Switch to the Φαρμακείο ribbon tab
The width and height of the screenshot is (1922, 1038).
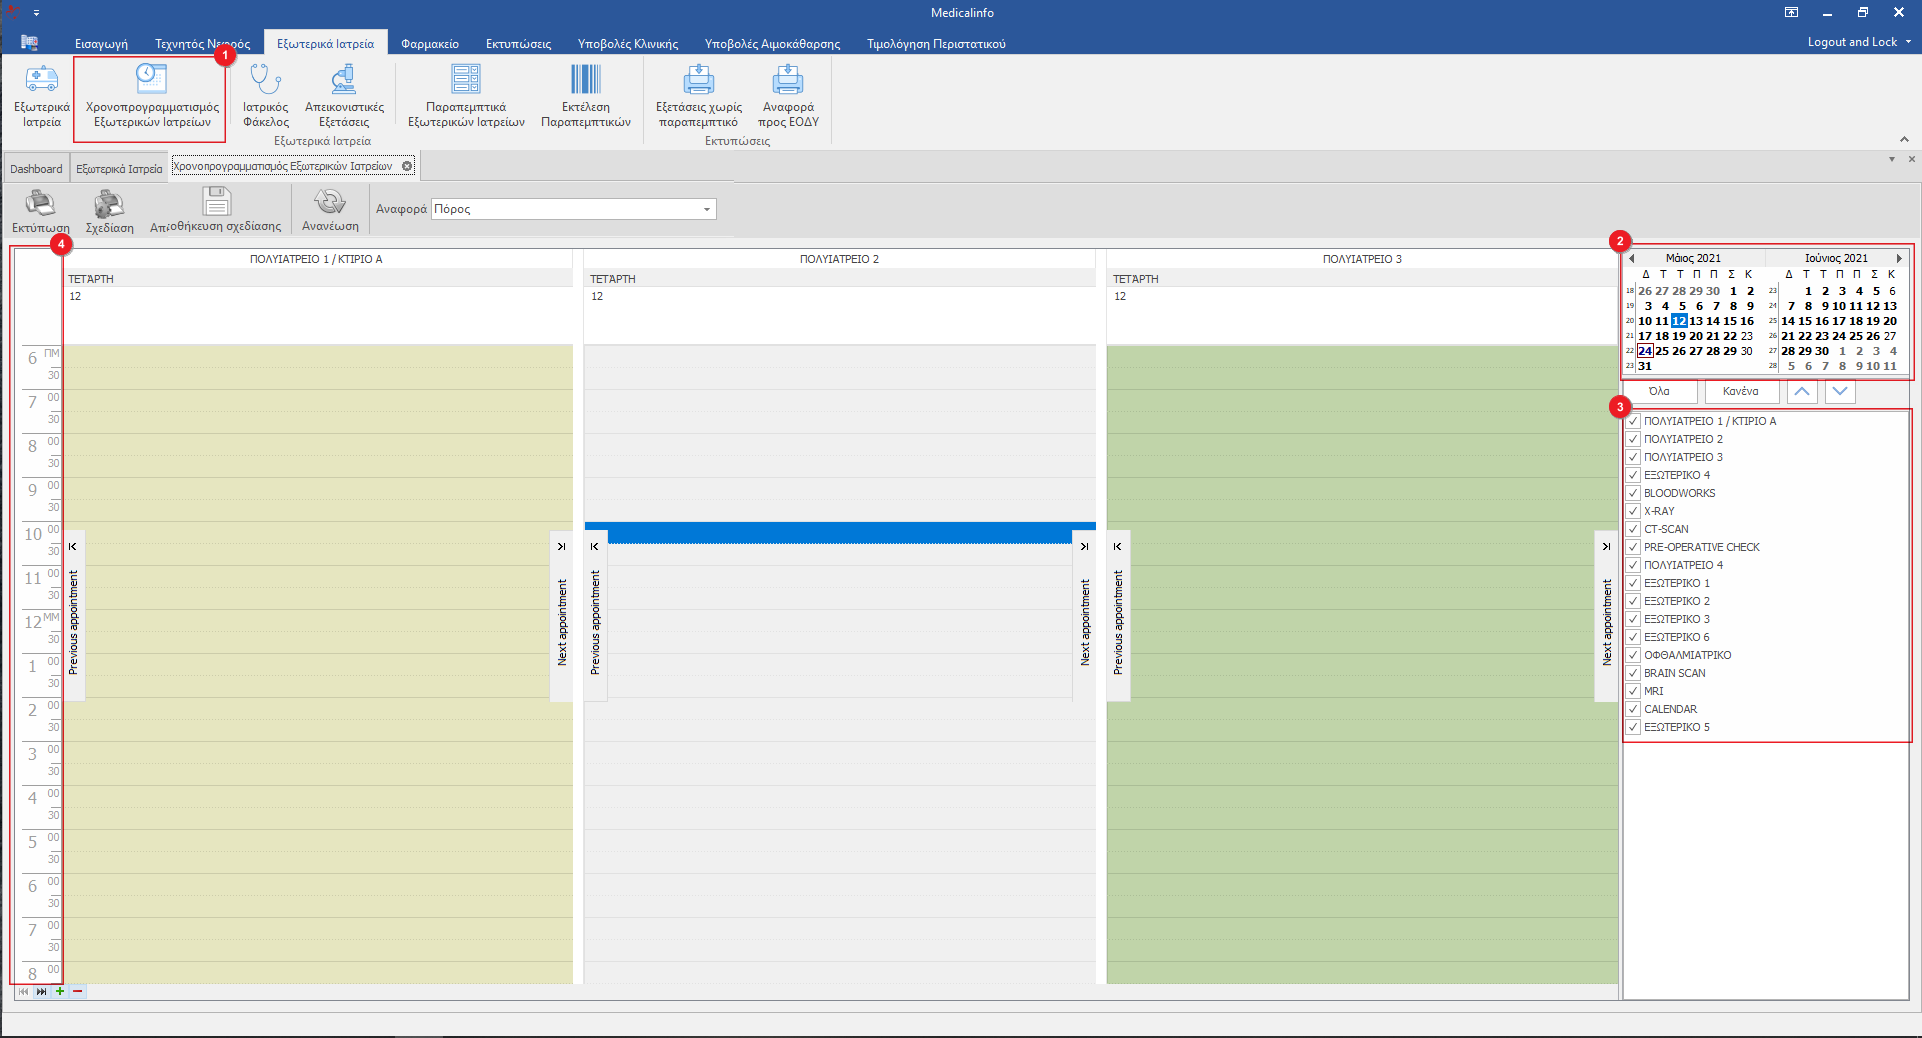pos(430,44)
